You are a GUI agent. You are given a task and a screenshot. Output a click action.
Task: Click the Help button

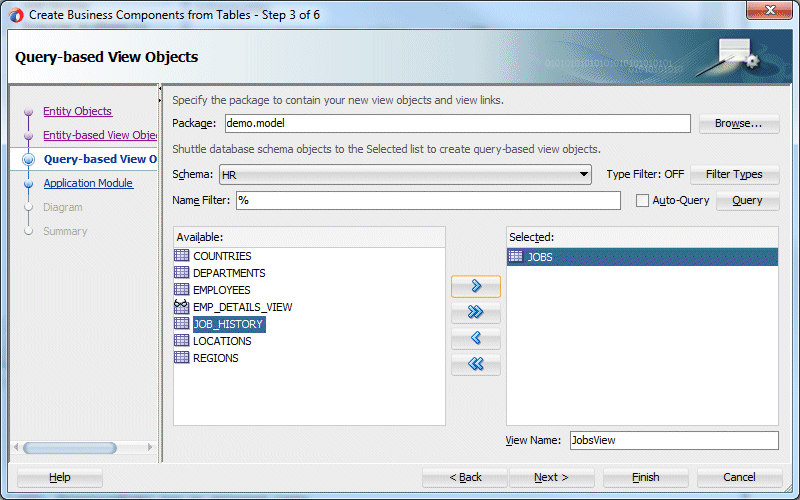60,478
